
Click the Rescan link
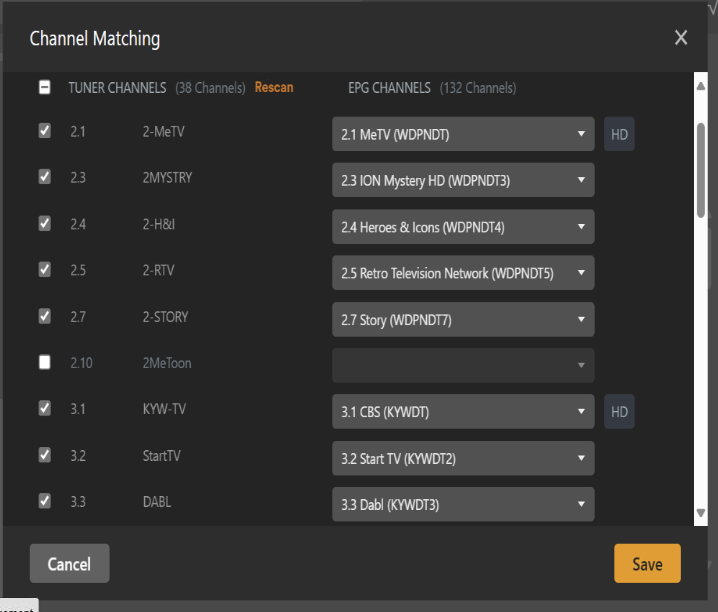pos(274,87)
